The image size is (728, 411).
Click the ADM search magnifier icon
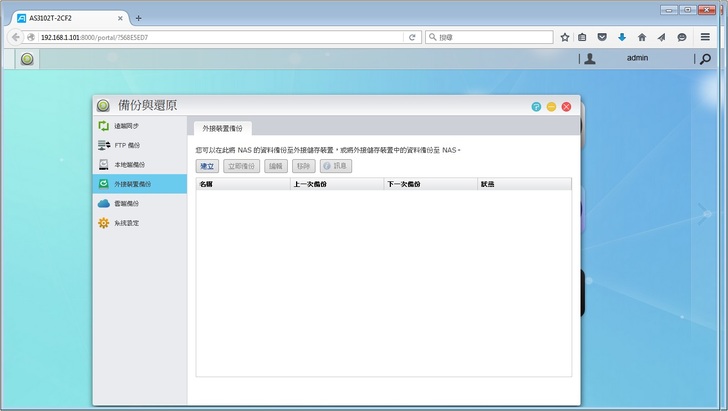pyautogui.click(x=705, y=59)
